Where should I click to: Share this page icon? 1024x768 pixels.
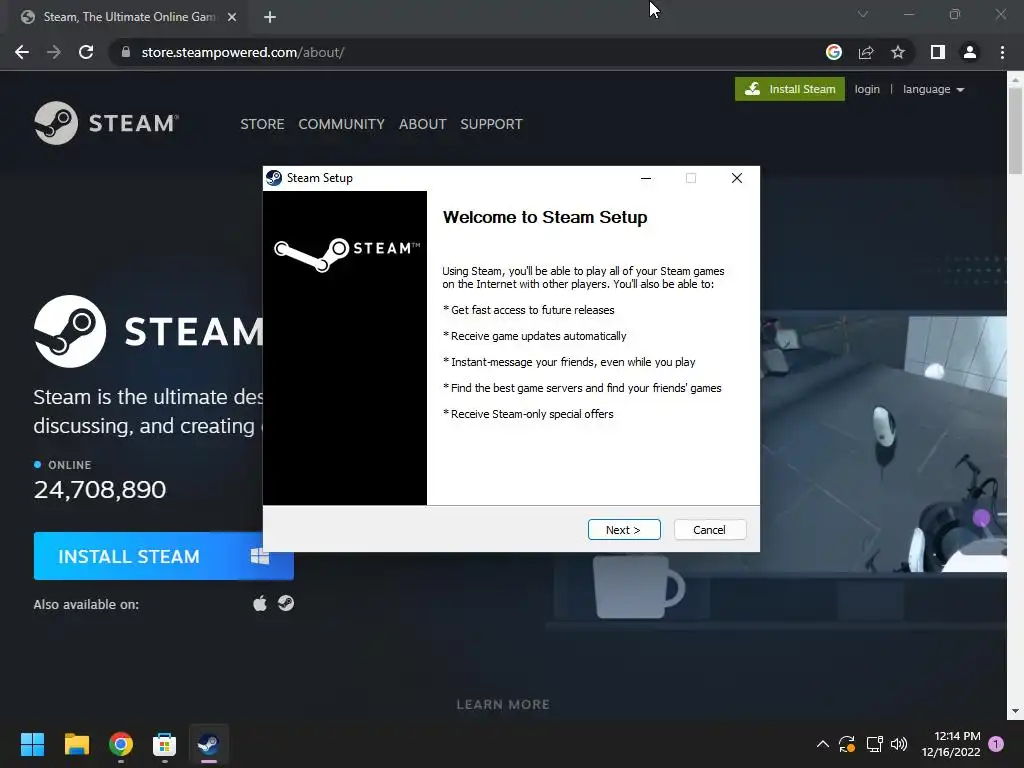(x=866, y=52)
